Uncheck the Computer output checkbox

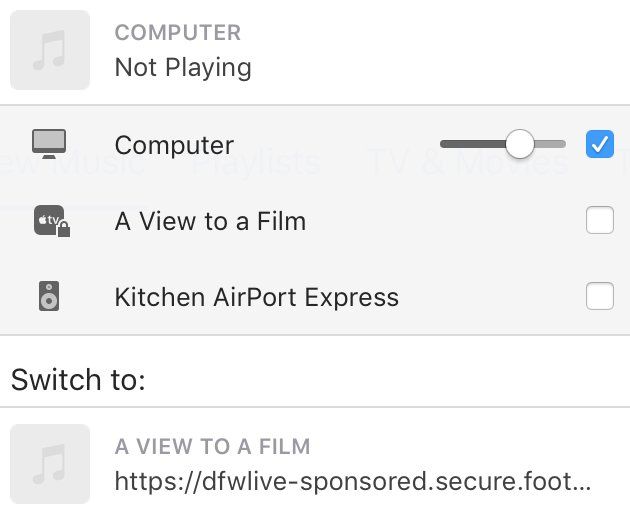[599, 144]
